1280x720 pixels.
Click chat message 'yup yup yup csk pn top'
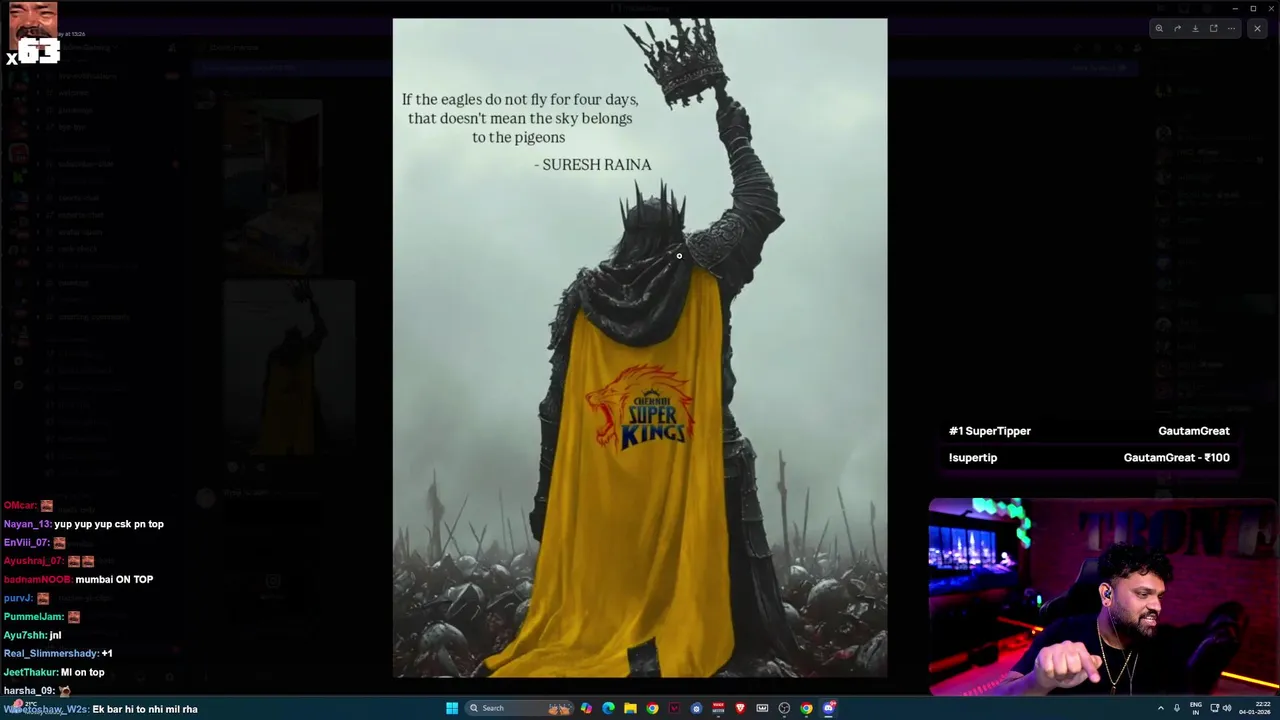pos(109,524)
